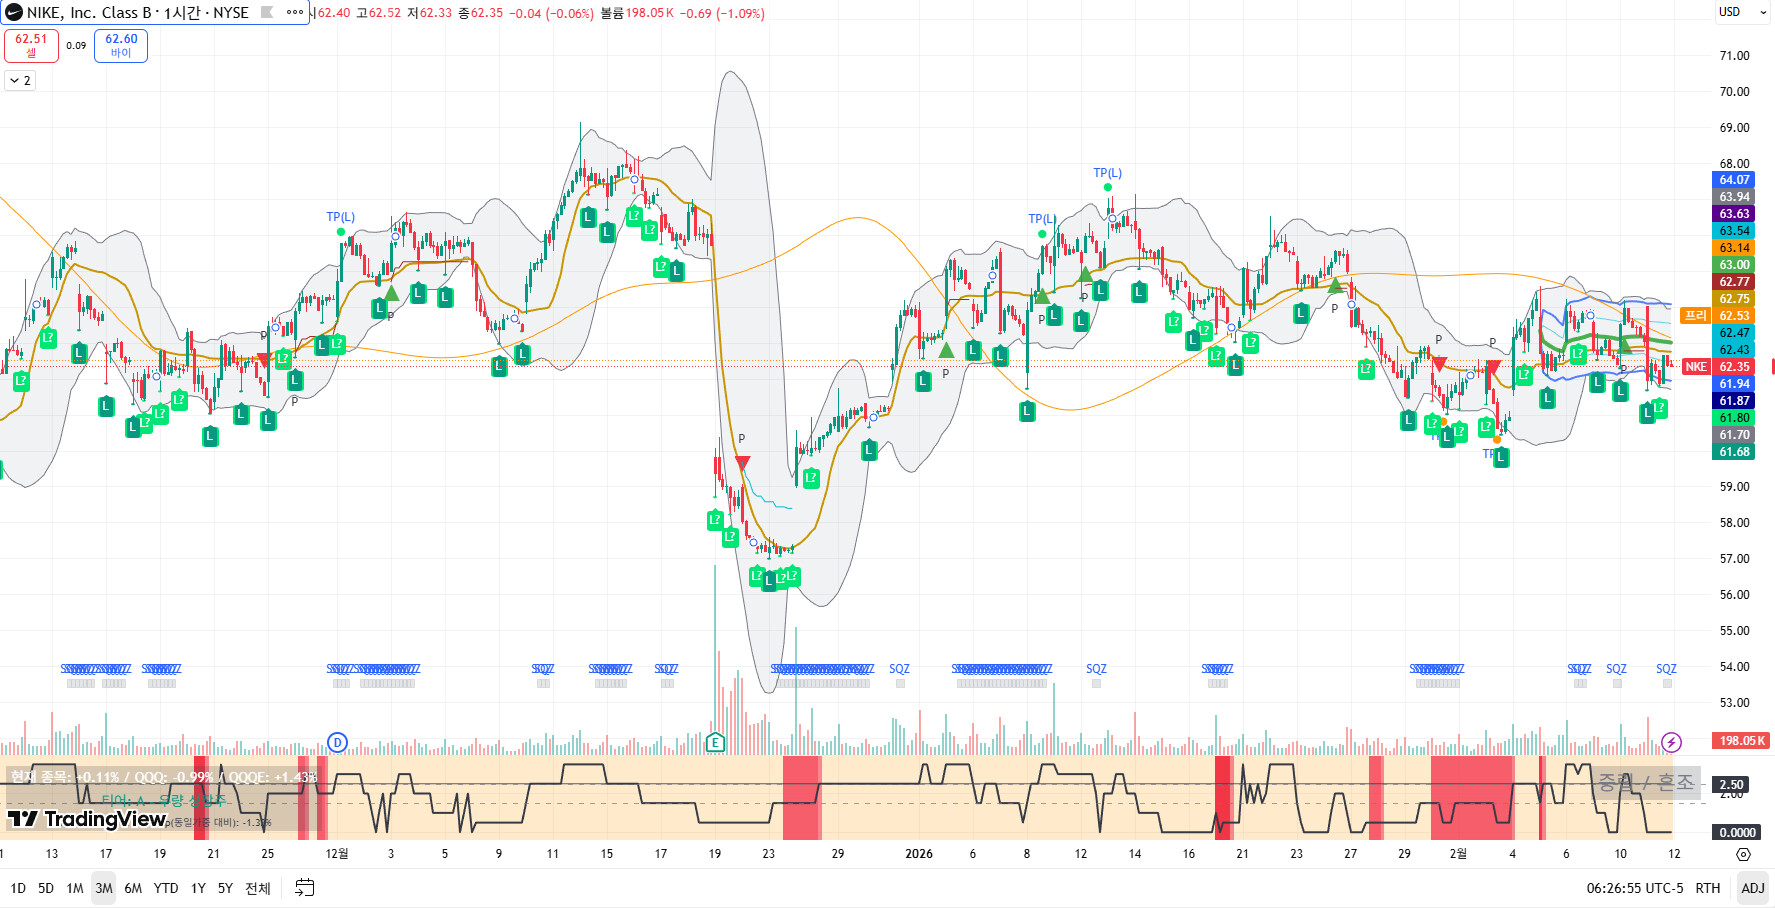Click the flag icon beside NYSE
Screen dimensions: 1775x908
[267, 13]
